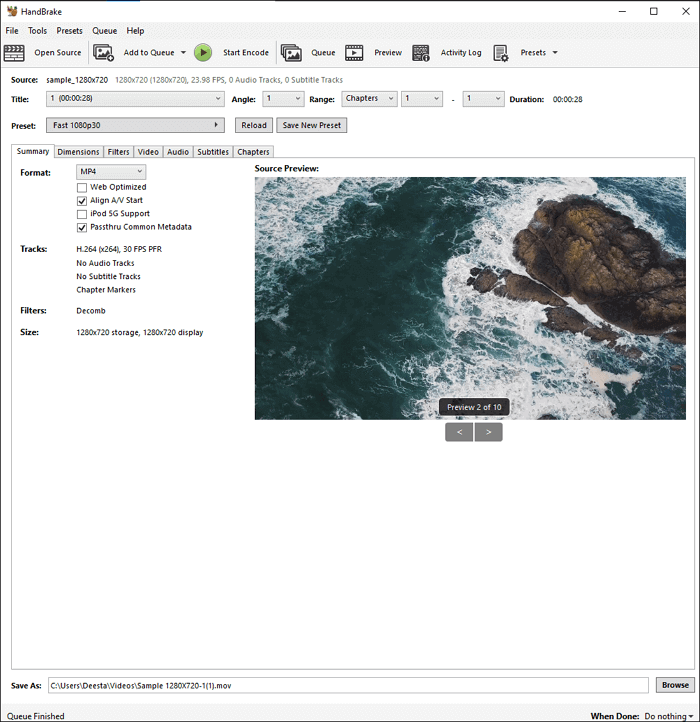Uncheck Align A/V Start
Viewport: 700px width, 722px height.
click(82, 200)
